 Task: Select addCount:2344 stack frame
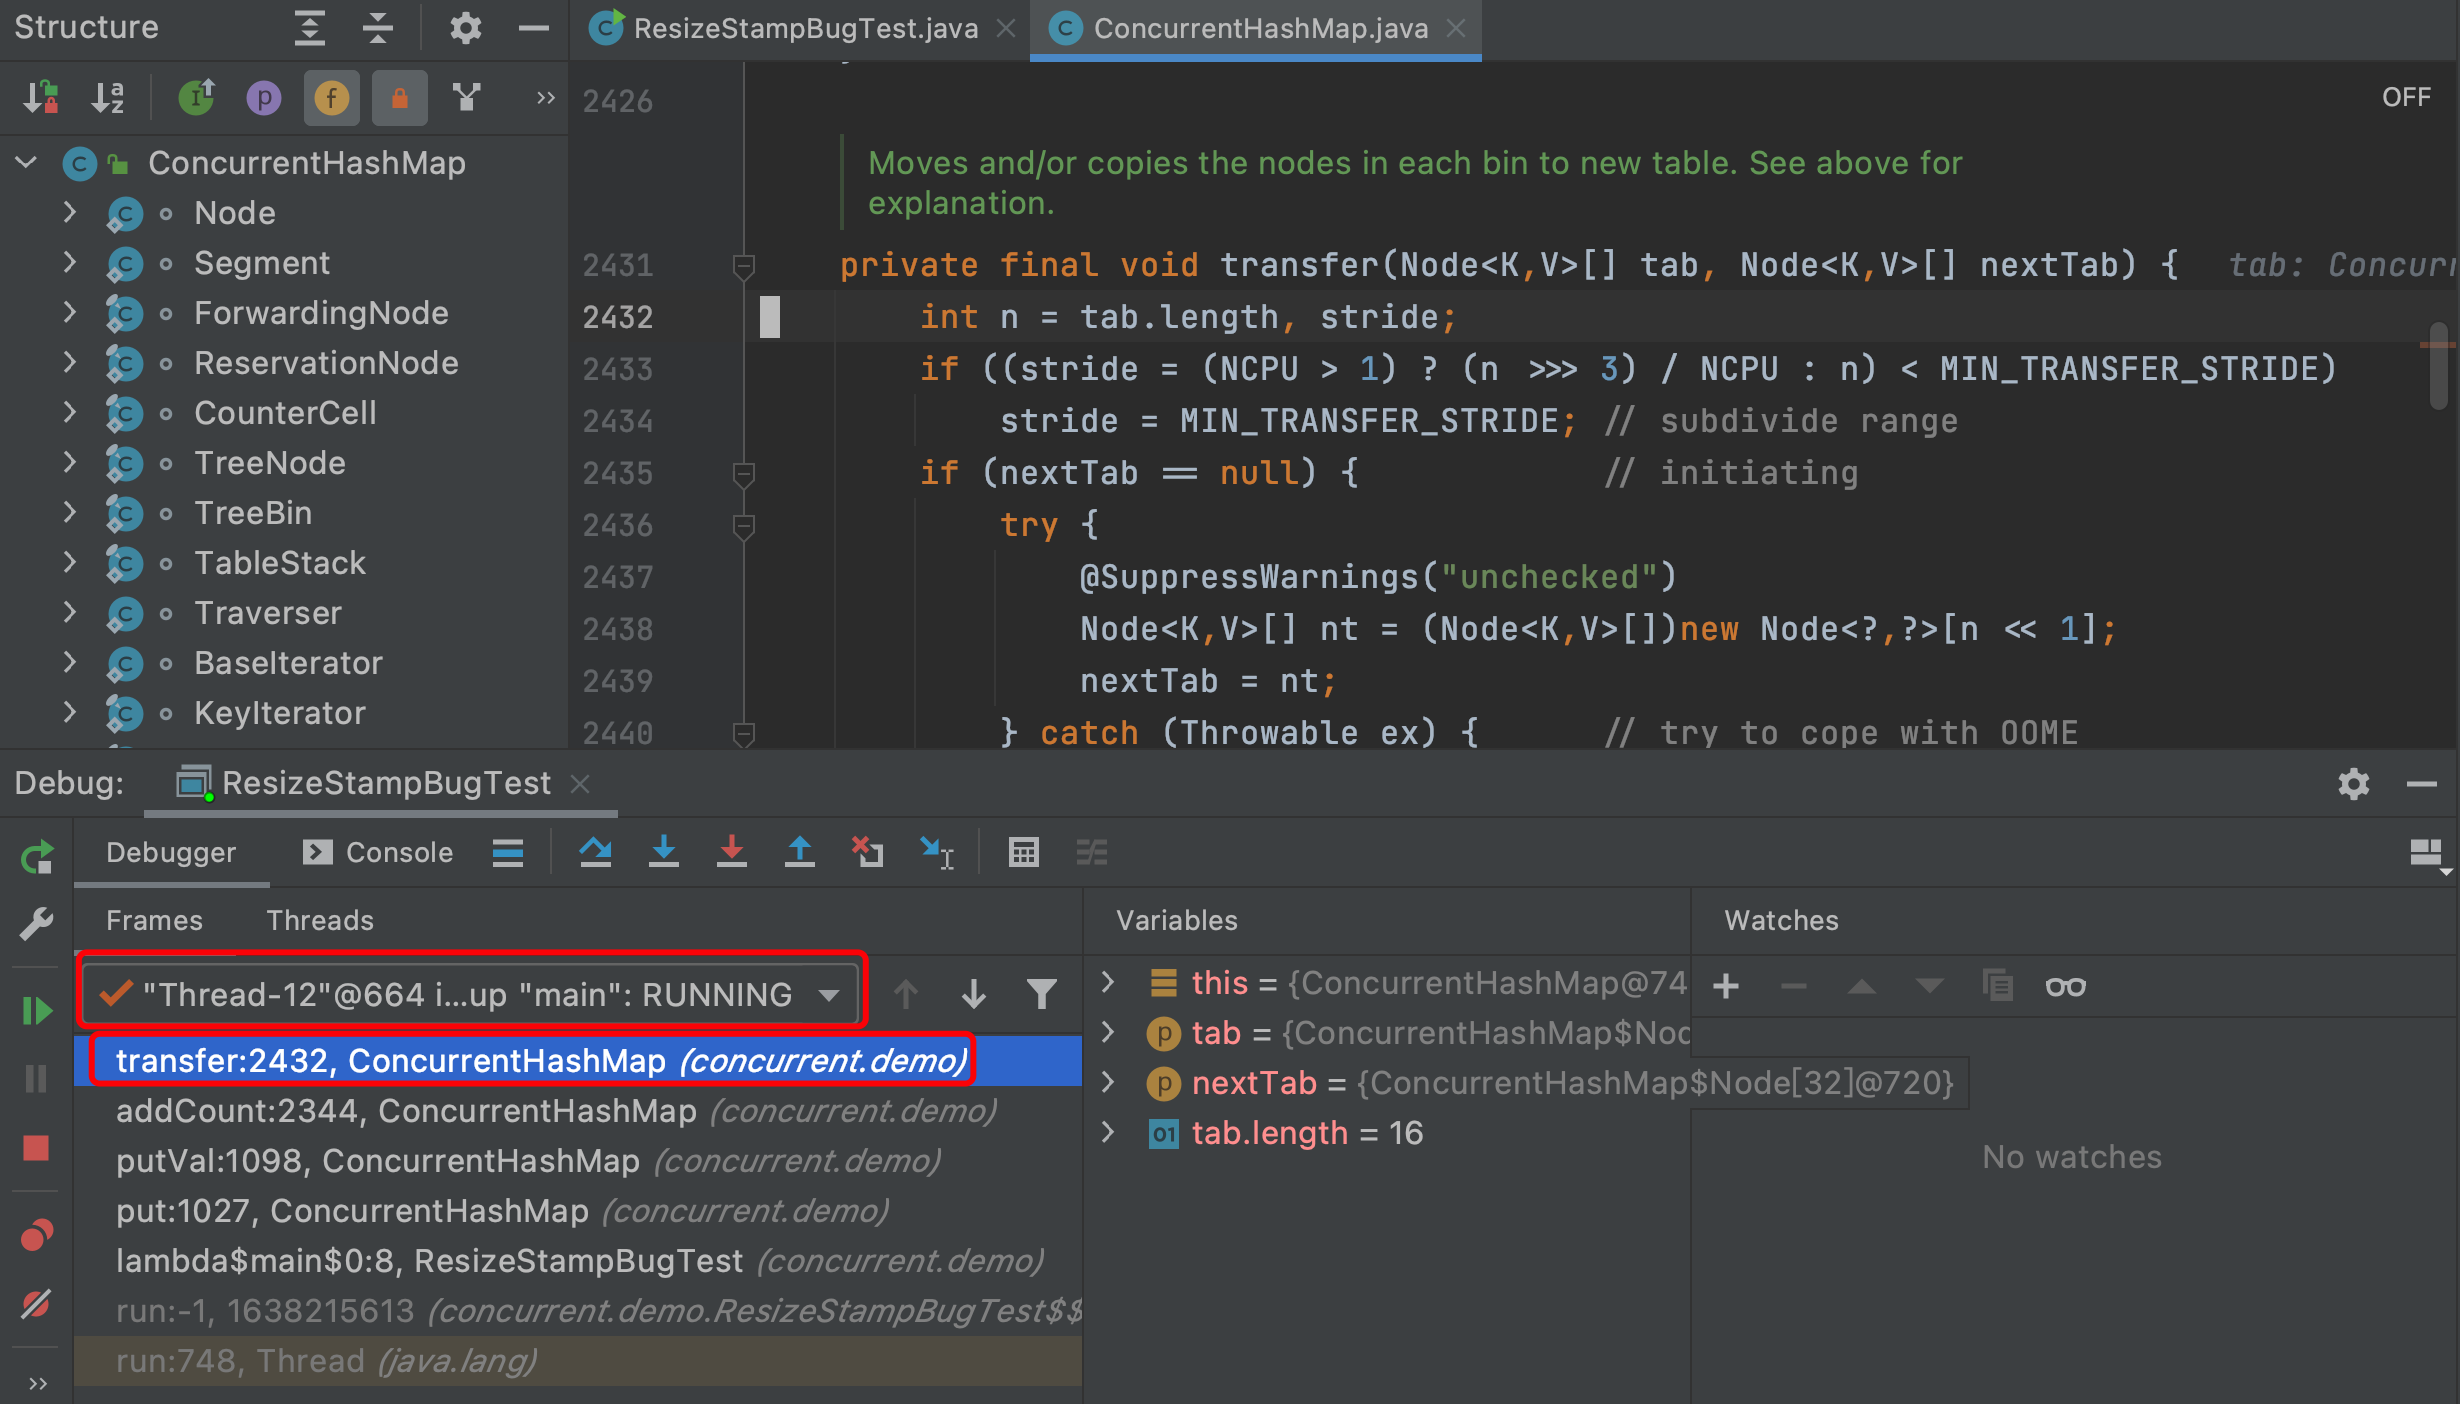[578, 1111]
